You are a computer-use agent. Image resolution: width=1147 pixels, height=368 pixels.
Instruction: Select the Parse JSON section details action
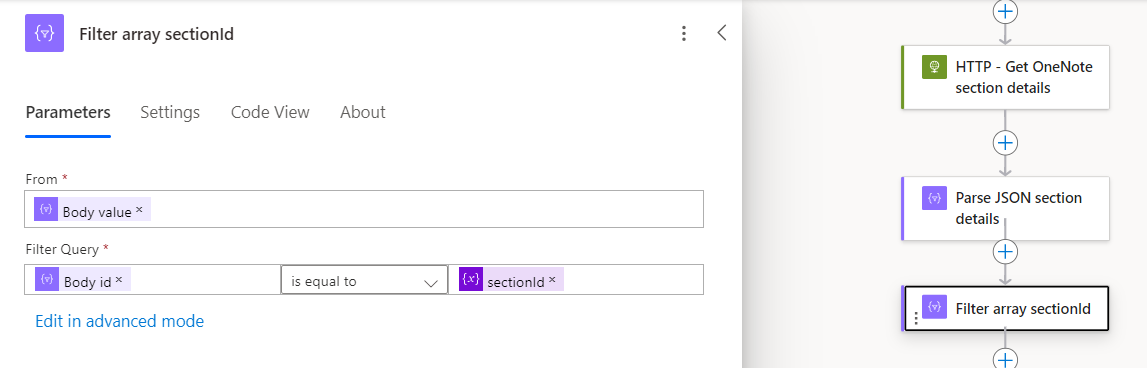(x=1005, y=208)
